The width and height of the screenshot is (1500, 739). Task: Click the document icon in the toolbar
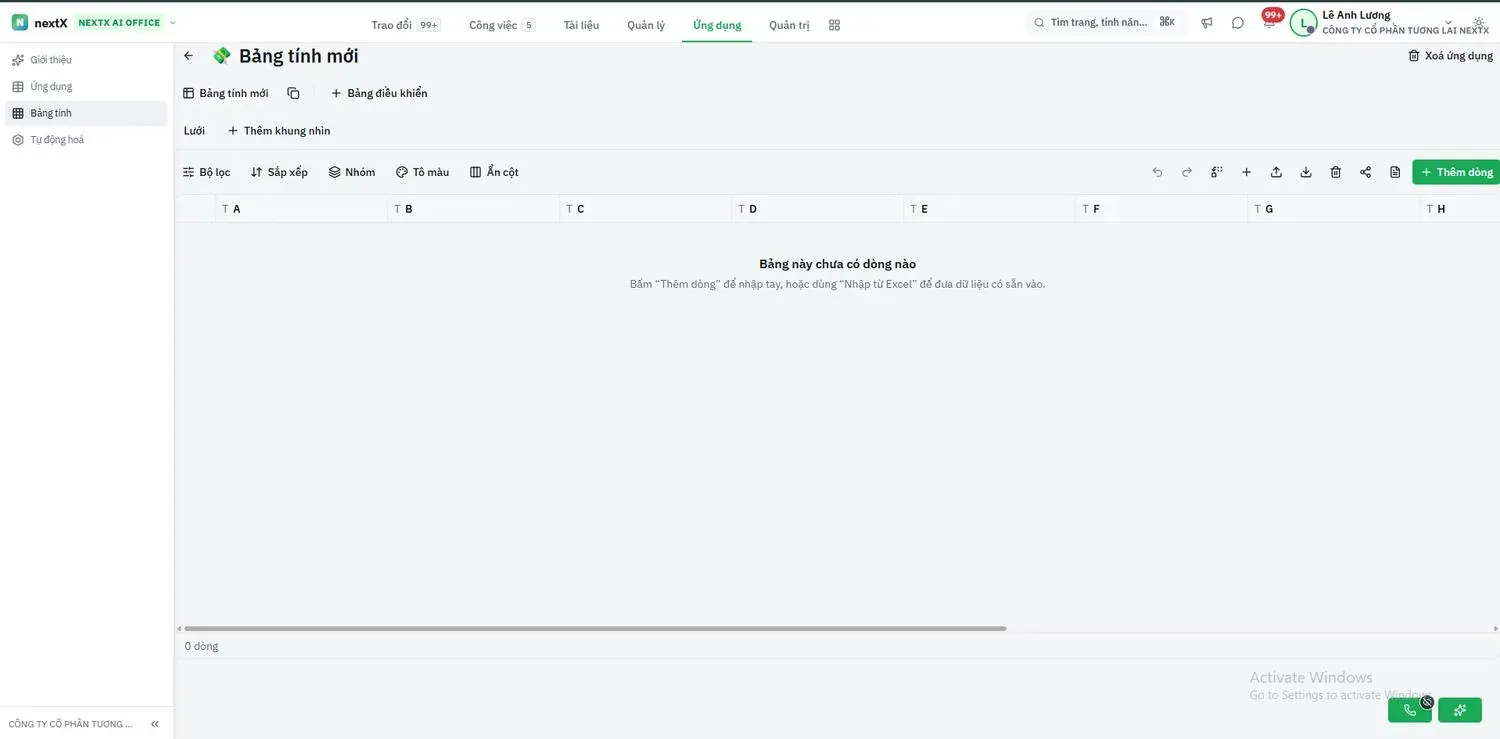(1395, 172)
